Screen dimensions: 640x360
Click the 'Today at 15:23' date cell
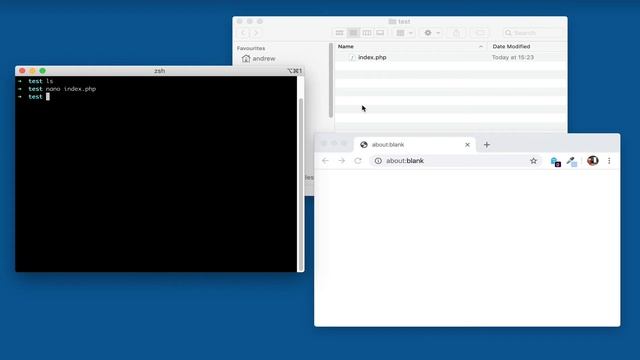513,58
